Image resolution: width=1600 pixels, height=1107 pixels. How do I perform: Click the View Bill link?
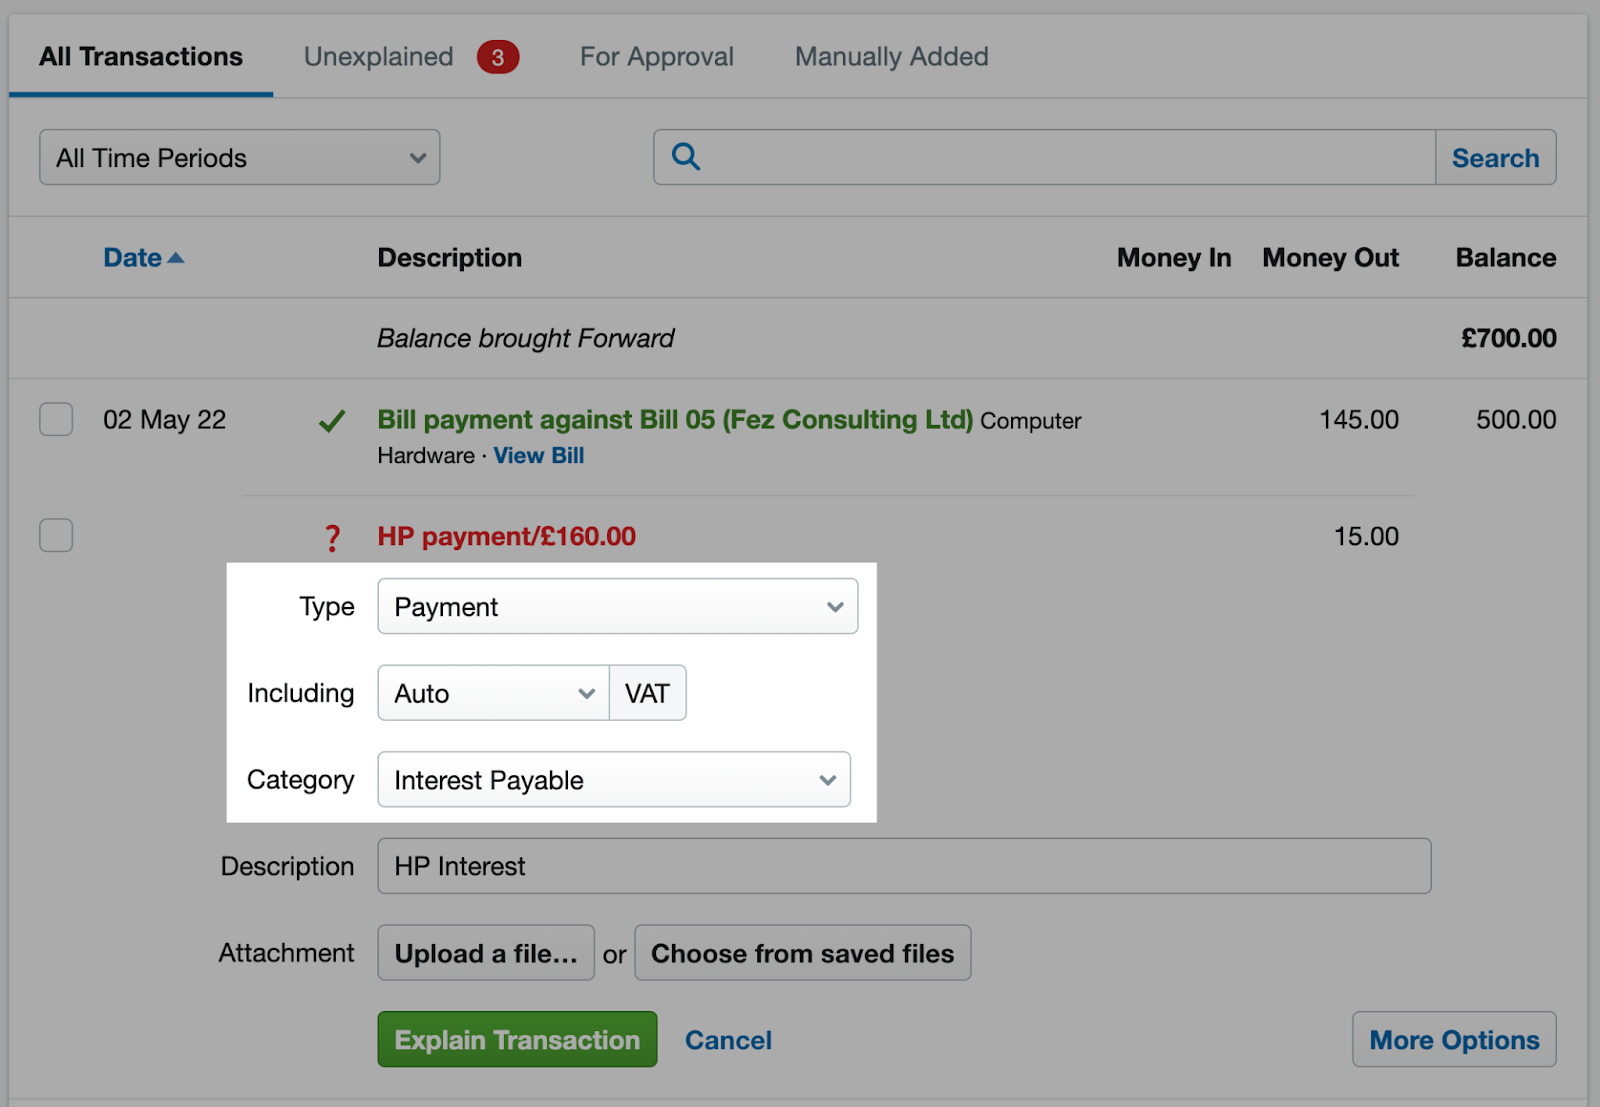[538, 455]
